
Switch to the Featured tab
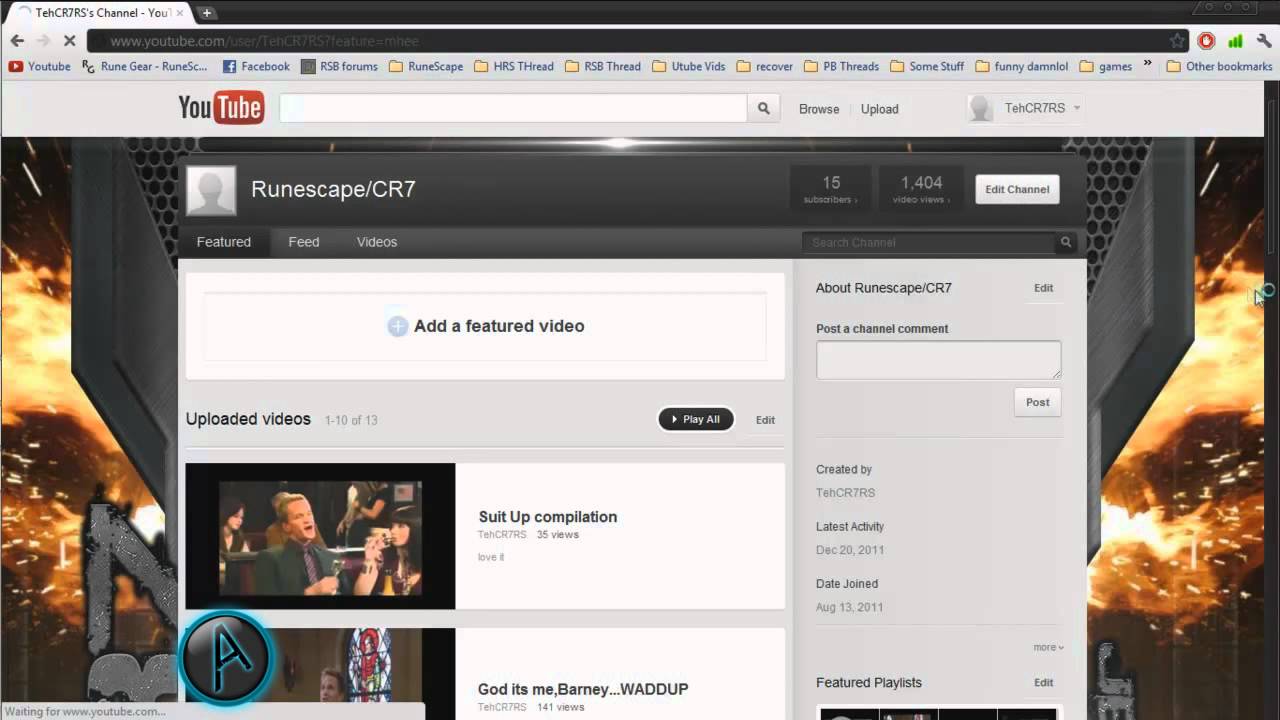(x=224, y=242)
